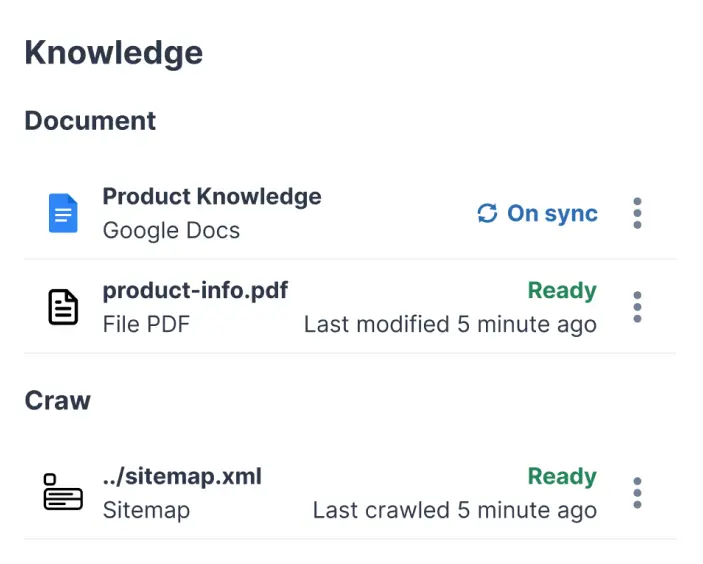This screenshot has width=703, height=564.
Task: Click the PDF document file icon
Action: [x=63, y=307]
